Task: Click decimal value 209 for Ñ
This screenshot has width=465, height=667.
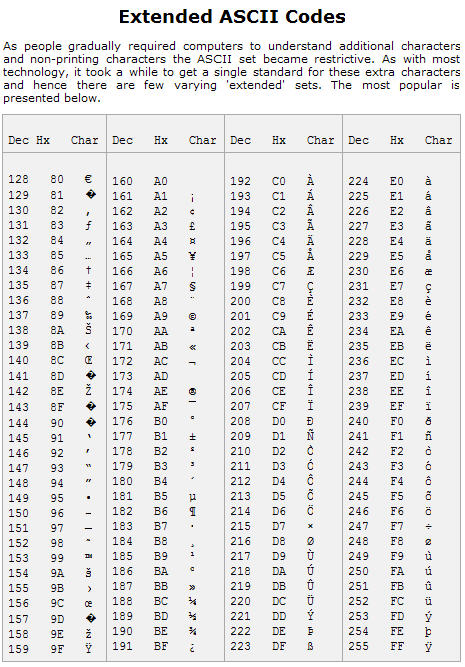Action: tap(240, 436)
